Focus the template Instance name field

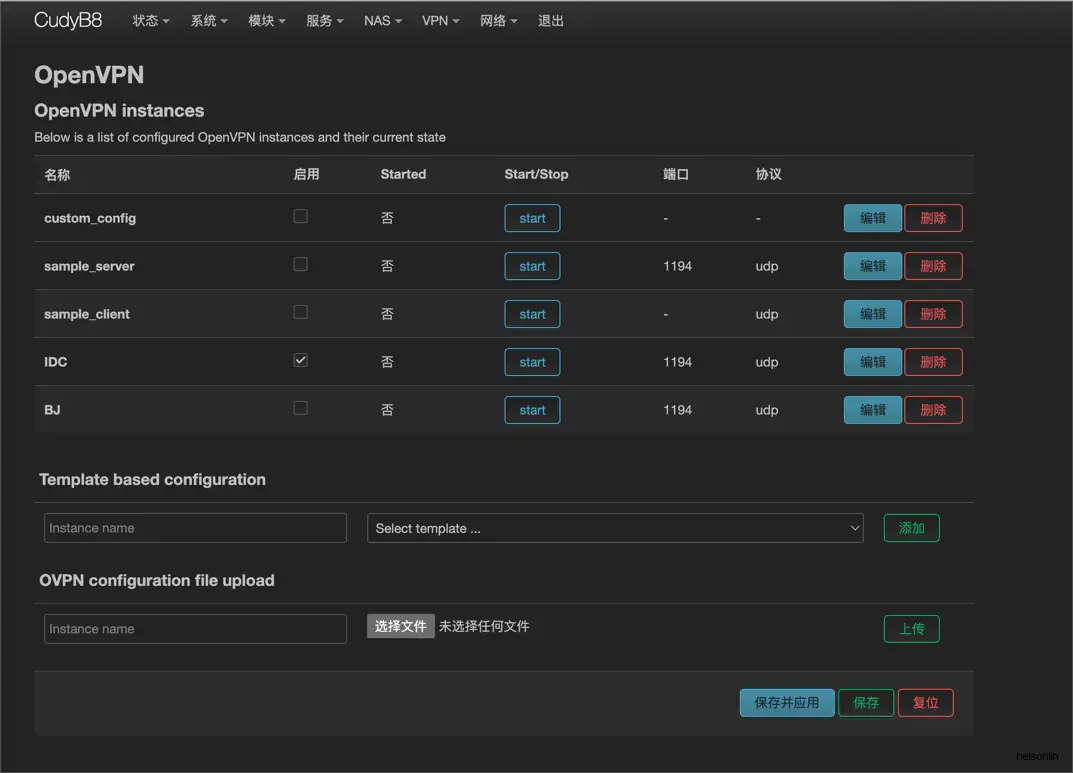pos(195,528)
